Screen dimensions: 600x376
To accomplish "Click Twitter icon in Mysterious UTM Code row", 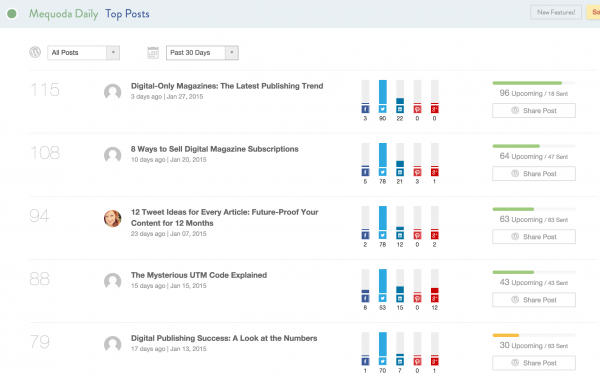I will click(x=383, y=298).
